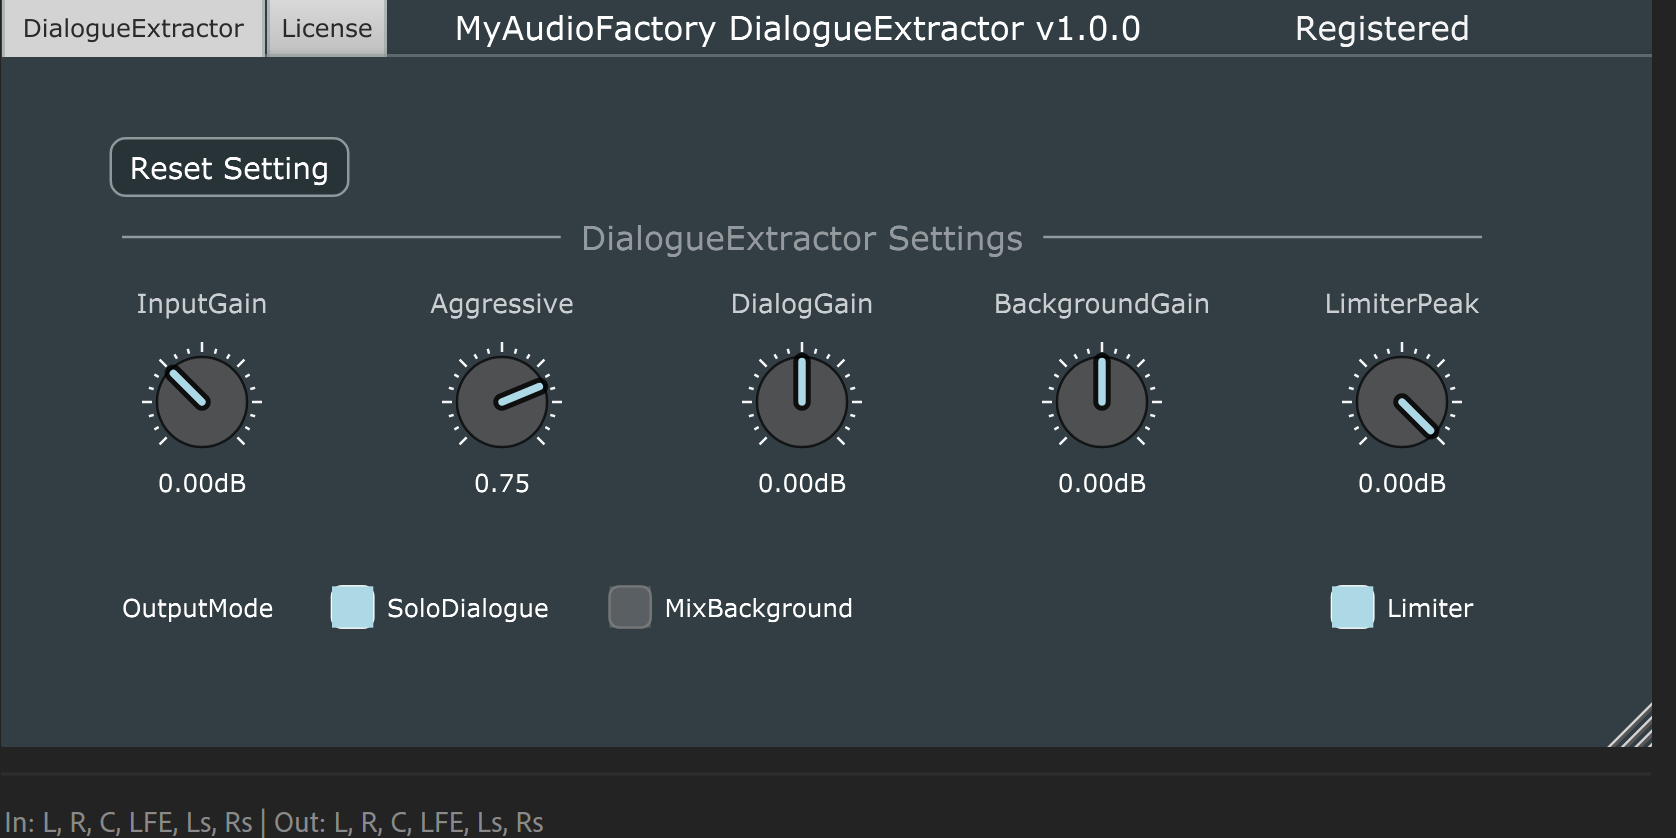
Task: Enable the MixBackground output mode
Action: coord(629,607)
